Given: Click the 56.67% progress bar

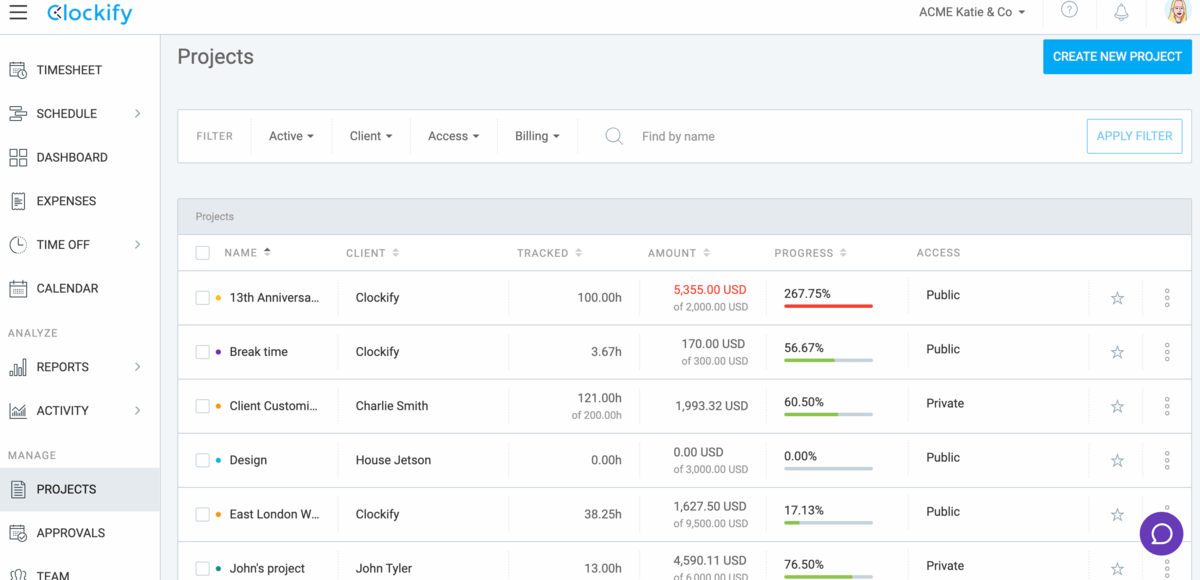Looking at the screenshot, I should point(828,360).
